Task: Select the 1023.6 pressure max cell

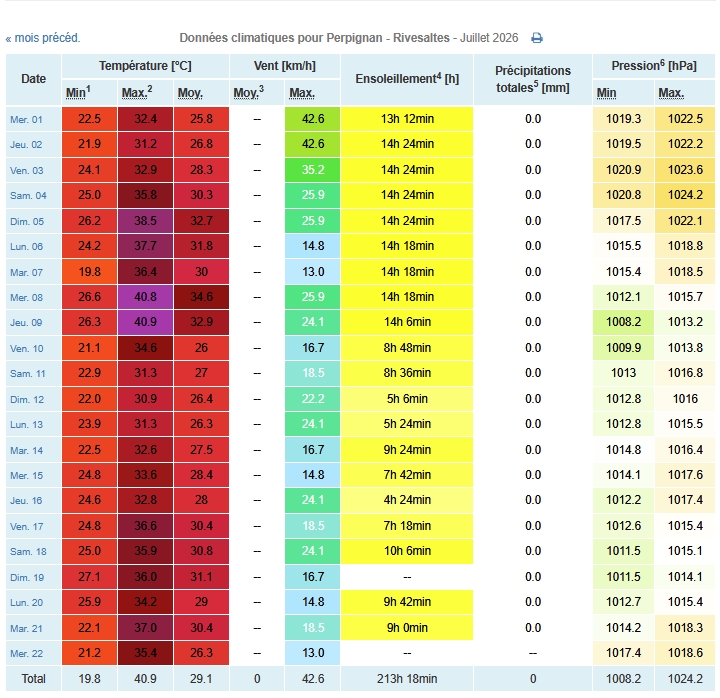Action: [x=685, y=170]
